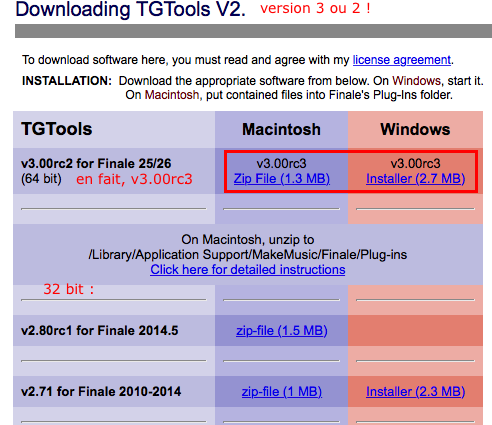Screen dimensions: 492x425
Task: Download Macintosh v3.00rc3 Zip File (1.3 MB)
Action: pos(282,179)
